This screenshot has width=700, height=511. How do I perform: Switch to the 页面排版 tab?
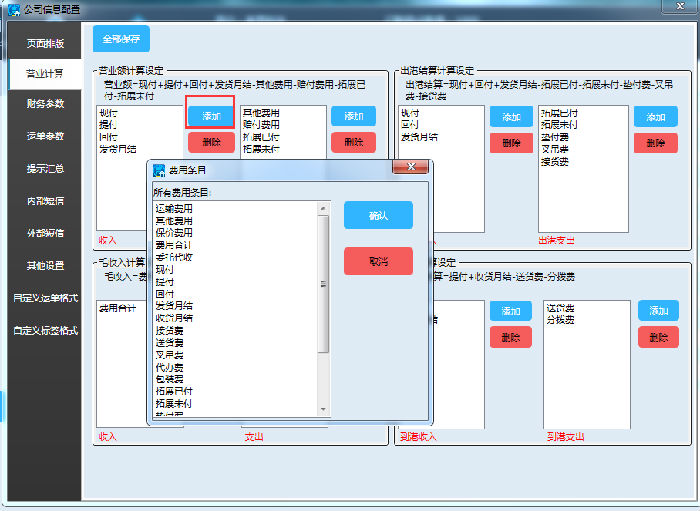pos(45,44)
